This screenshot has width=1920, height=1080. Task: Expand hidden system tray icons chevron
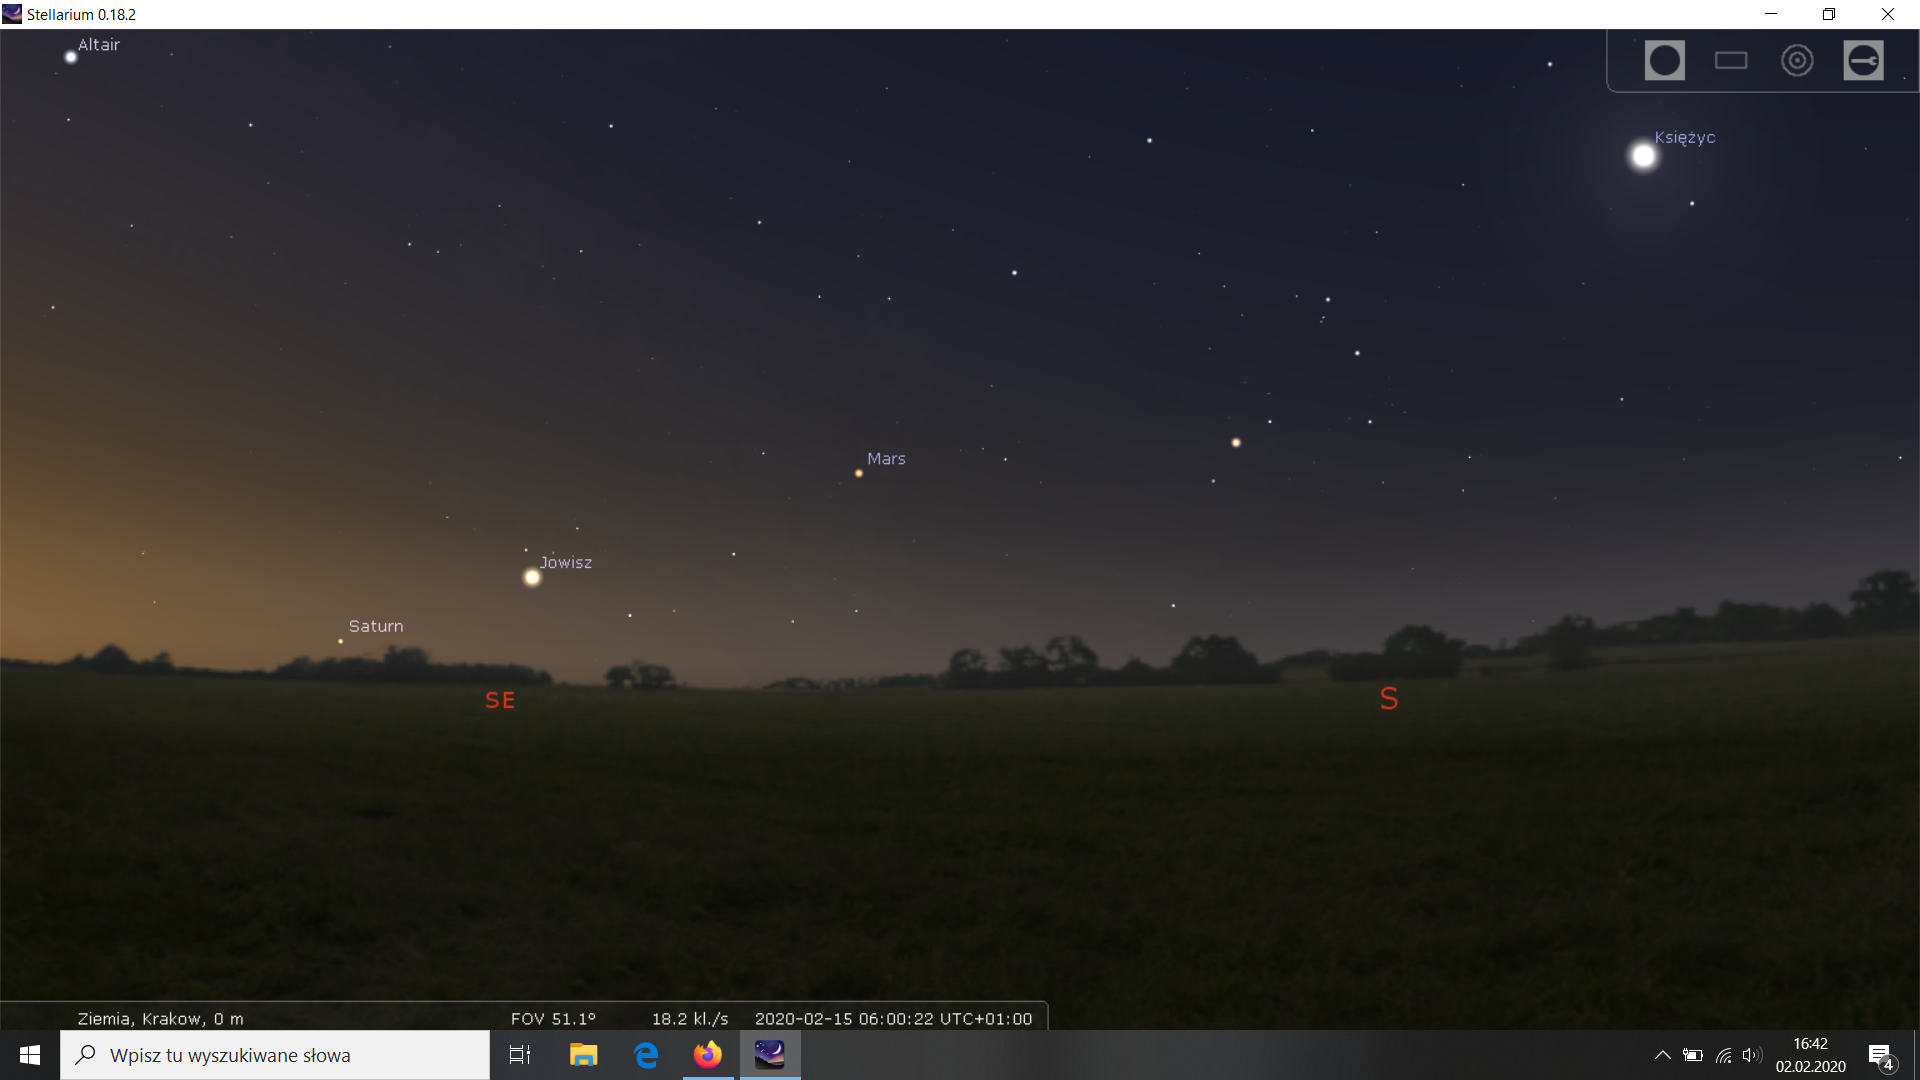click(x=1662, y=1055)
